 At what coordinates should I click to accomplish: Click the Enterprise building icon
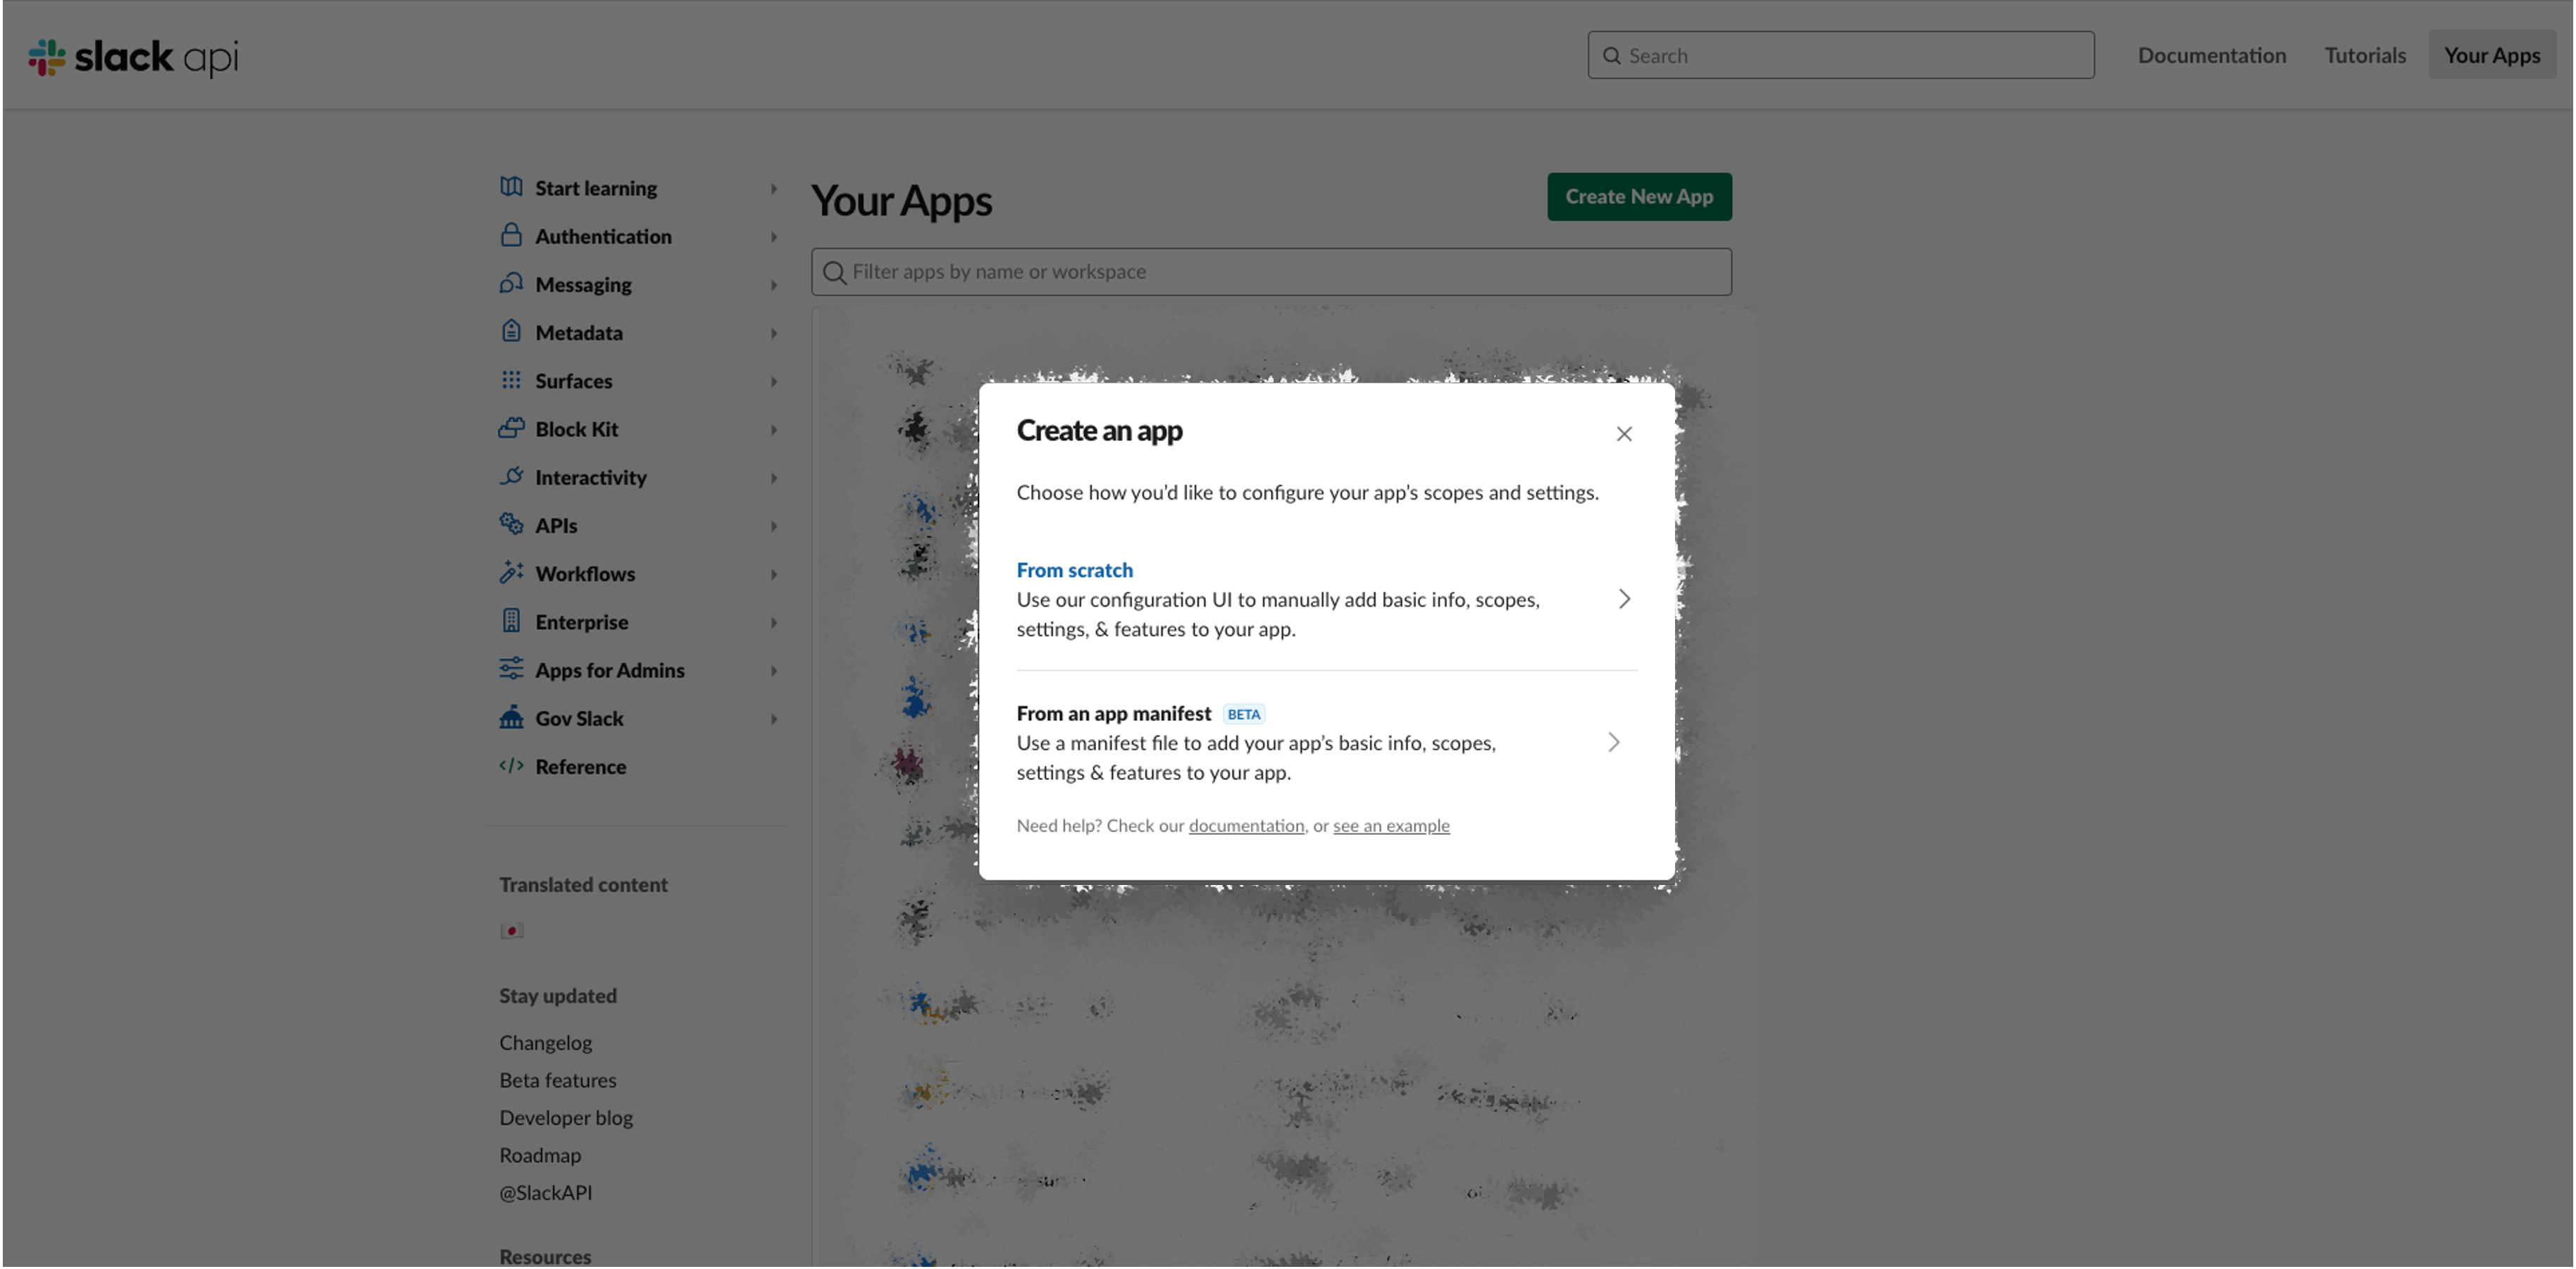(x=511, y=621)
